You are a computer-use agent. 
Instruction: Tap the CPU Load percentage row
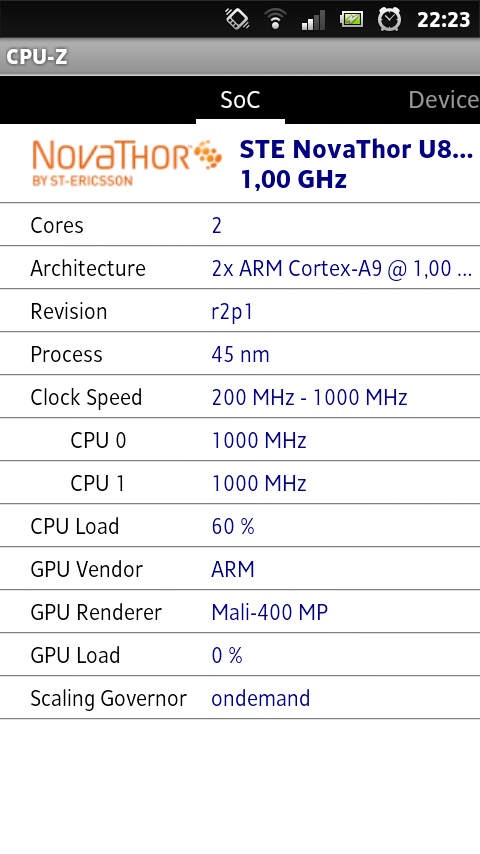click(240, 526)
